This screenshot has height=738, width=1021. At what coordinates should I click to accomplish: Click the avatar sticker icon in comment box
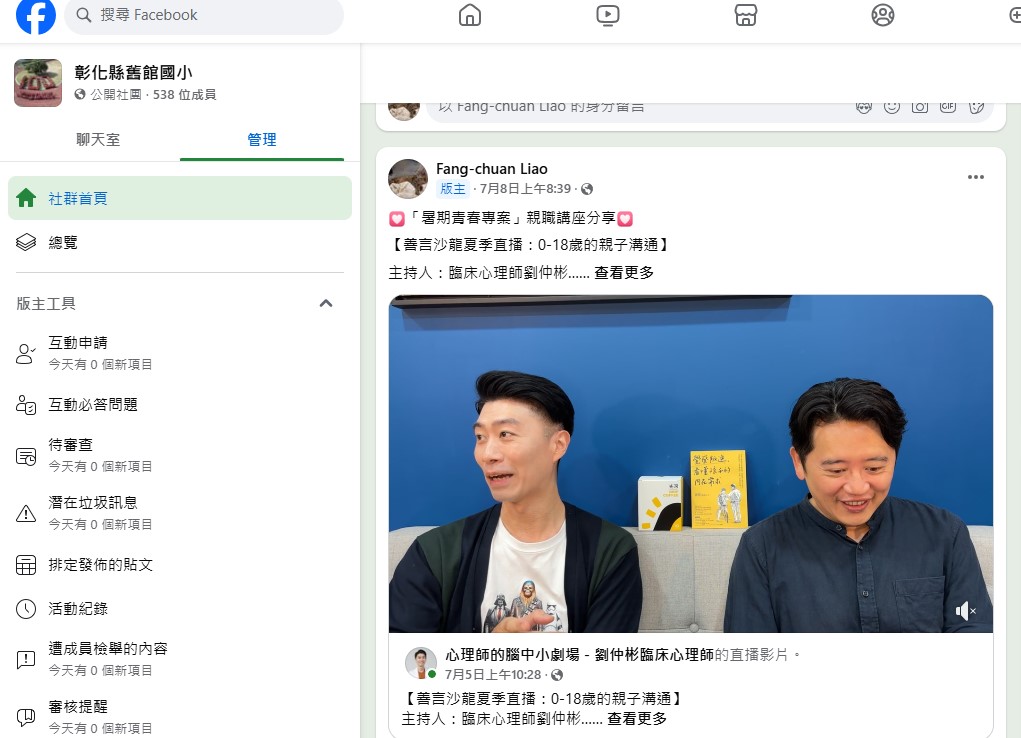tap(863, 107)
